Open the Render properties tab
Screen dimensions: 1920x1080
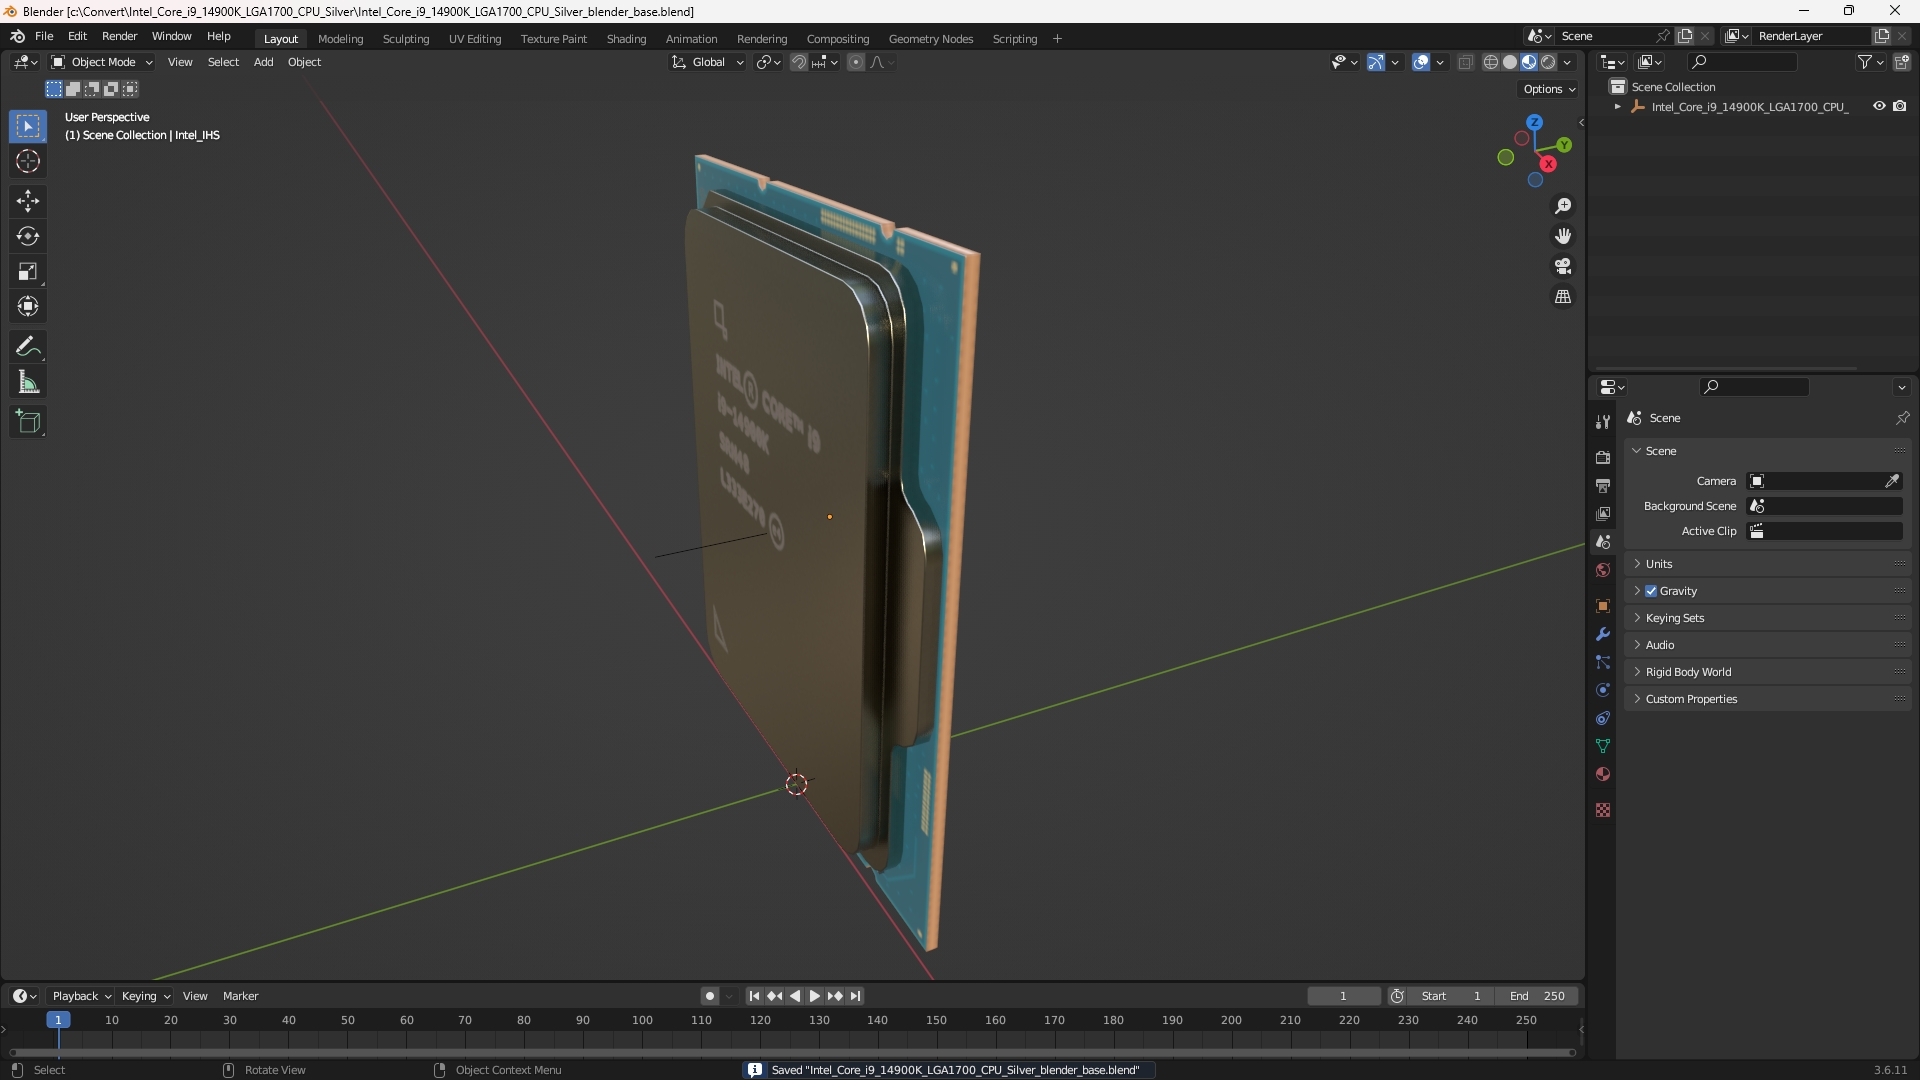click(x=1603, y=457)
